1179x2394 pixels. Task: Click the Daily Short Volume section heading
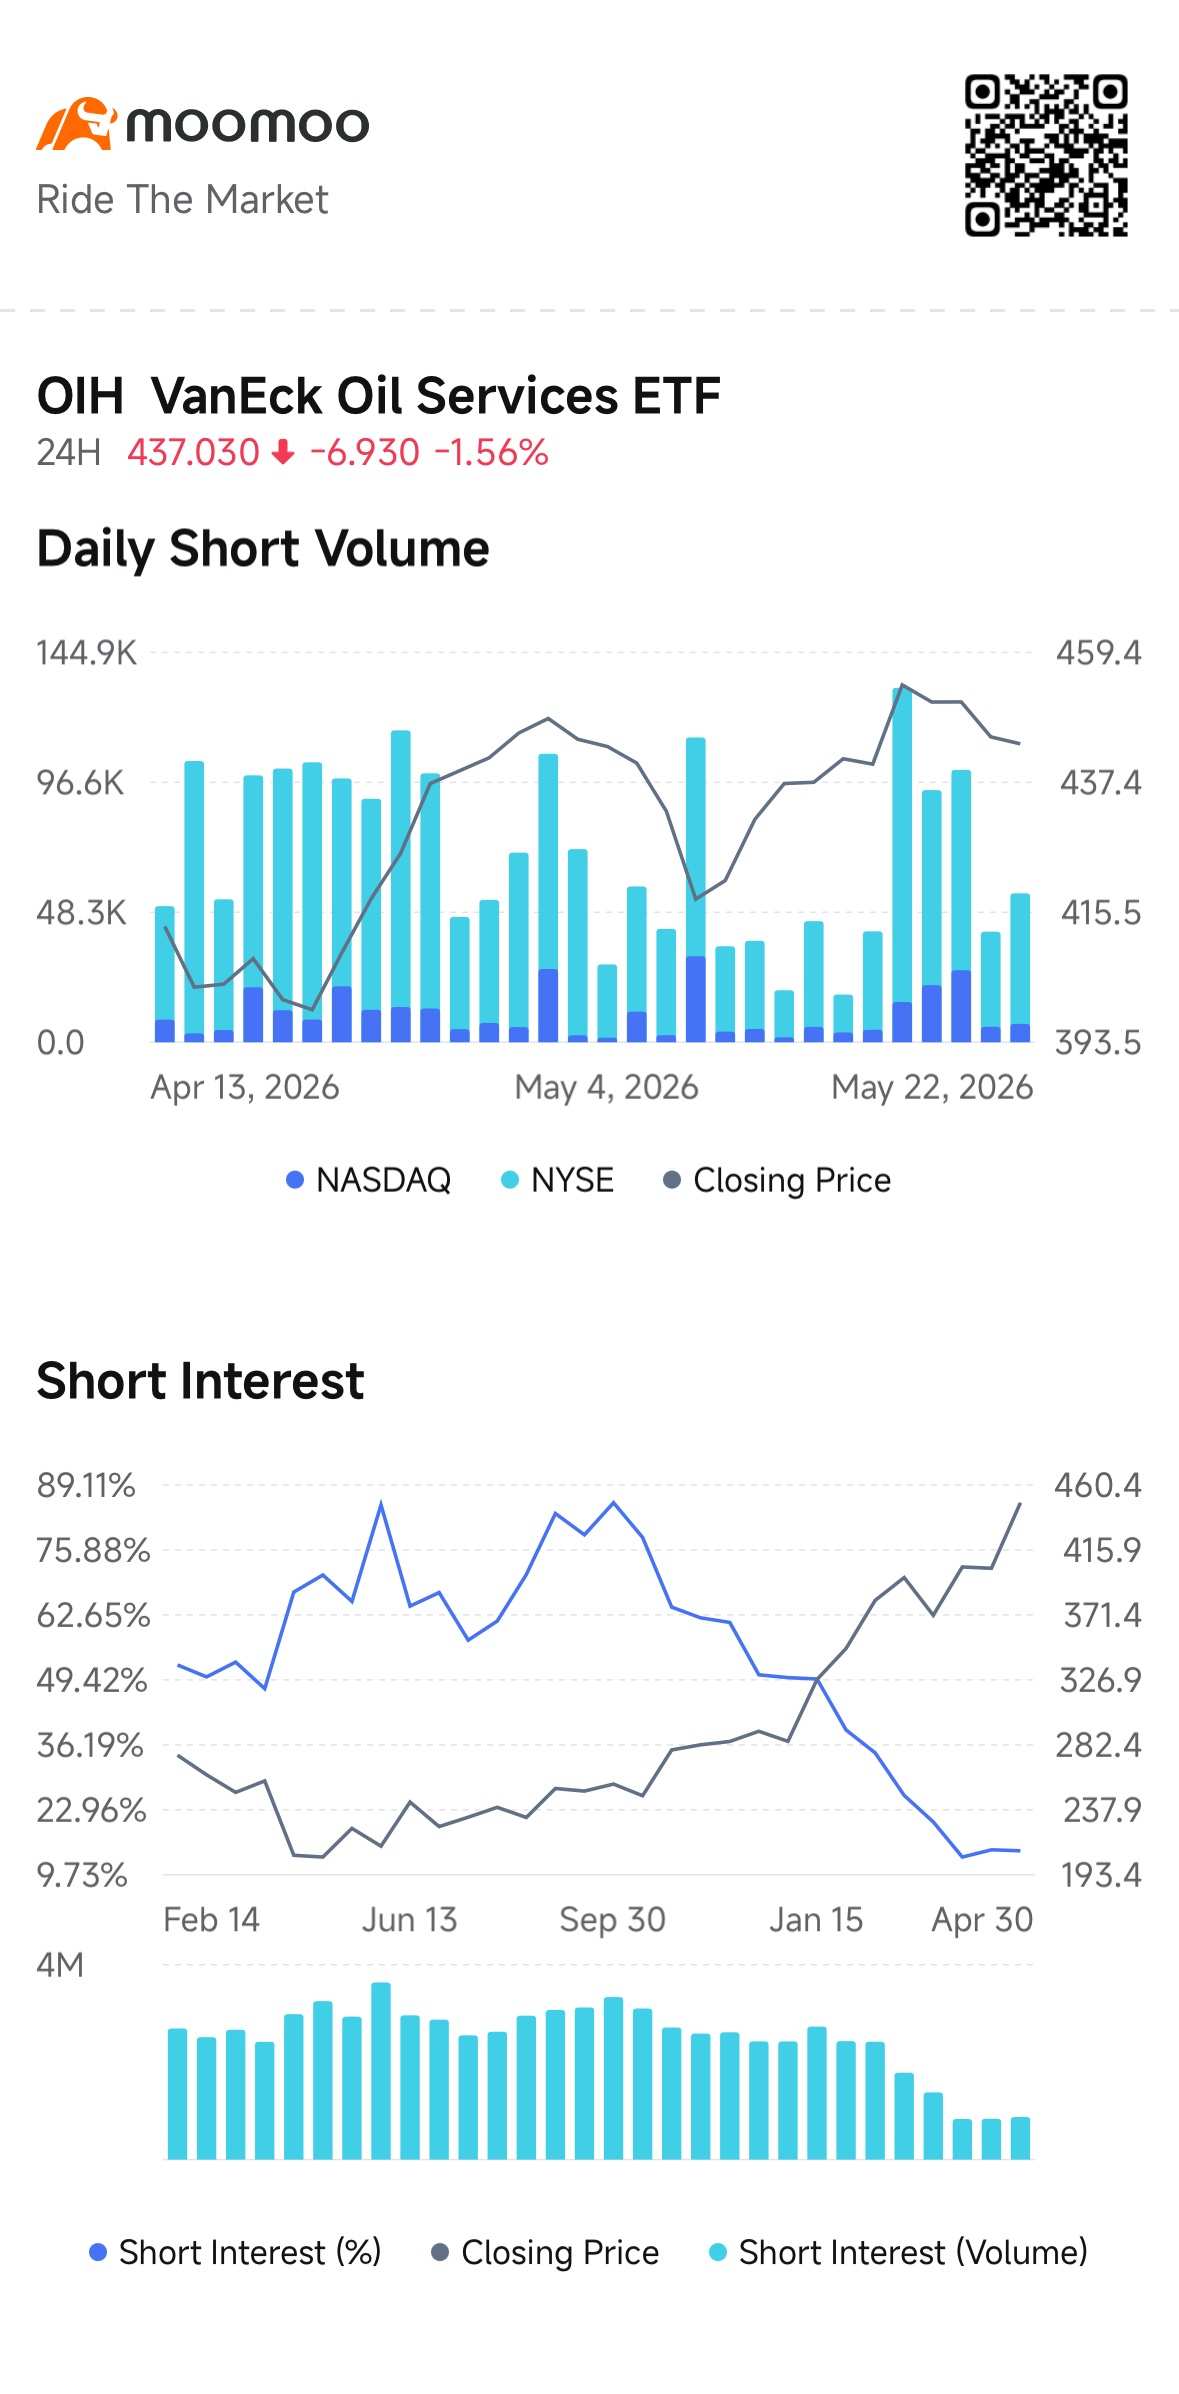[263, 549]
